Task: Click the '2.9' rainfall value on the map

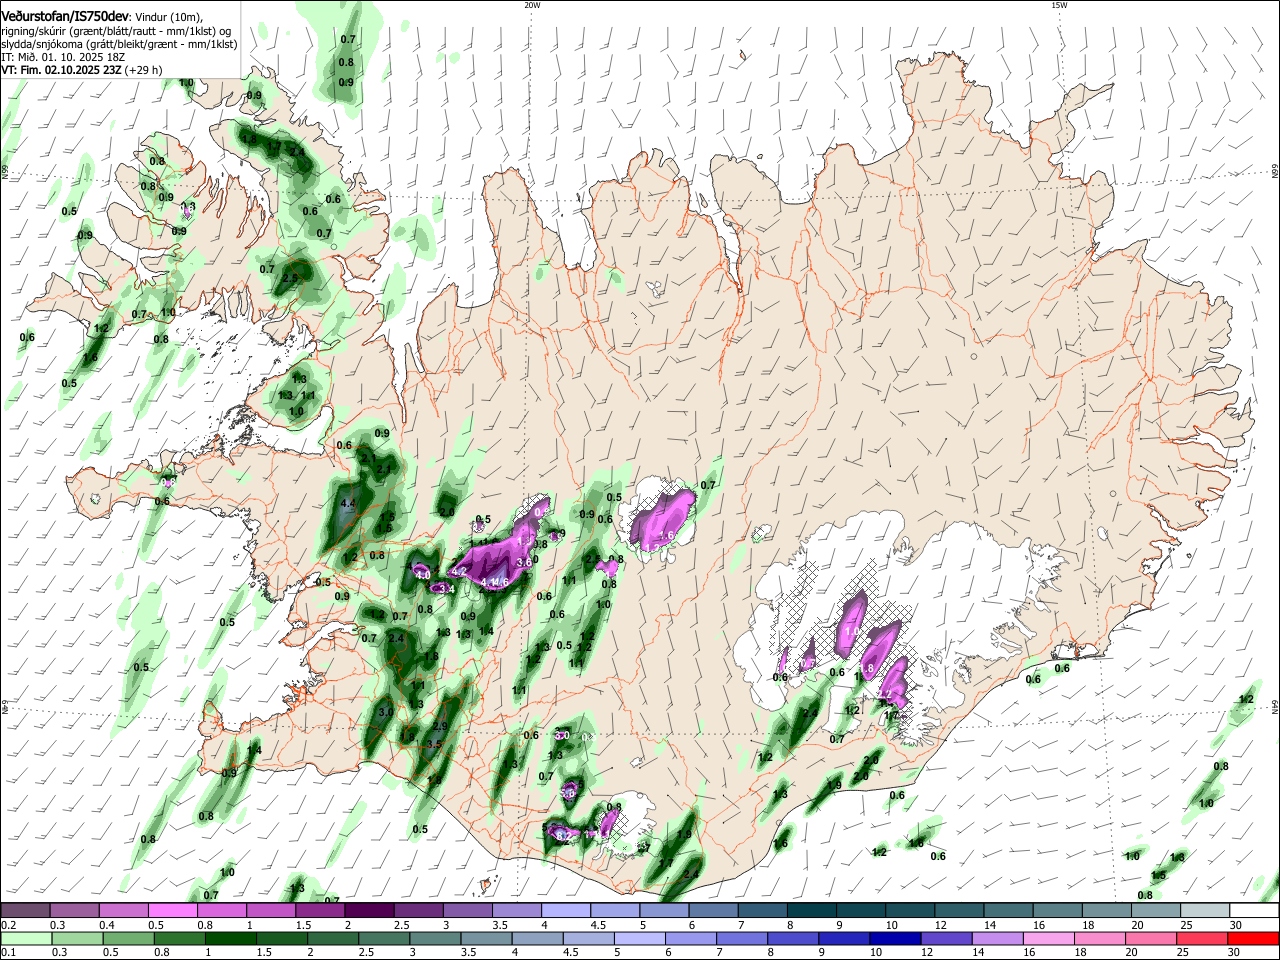Action: [x=440, y=726]
